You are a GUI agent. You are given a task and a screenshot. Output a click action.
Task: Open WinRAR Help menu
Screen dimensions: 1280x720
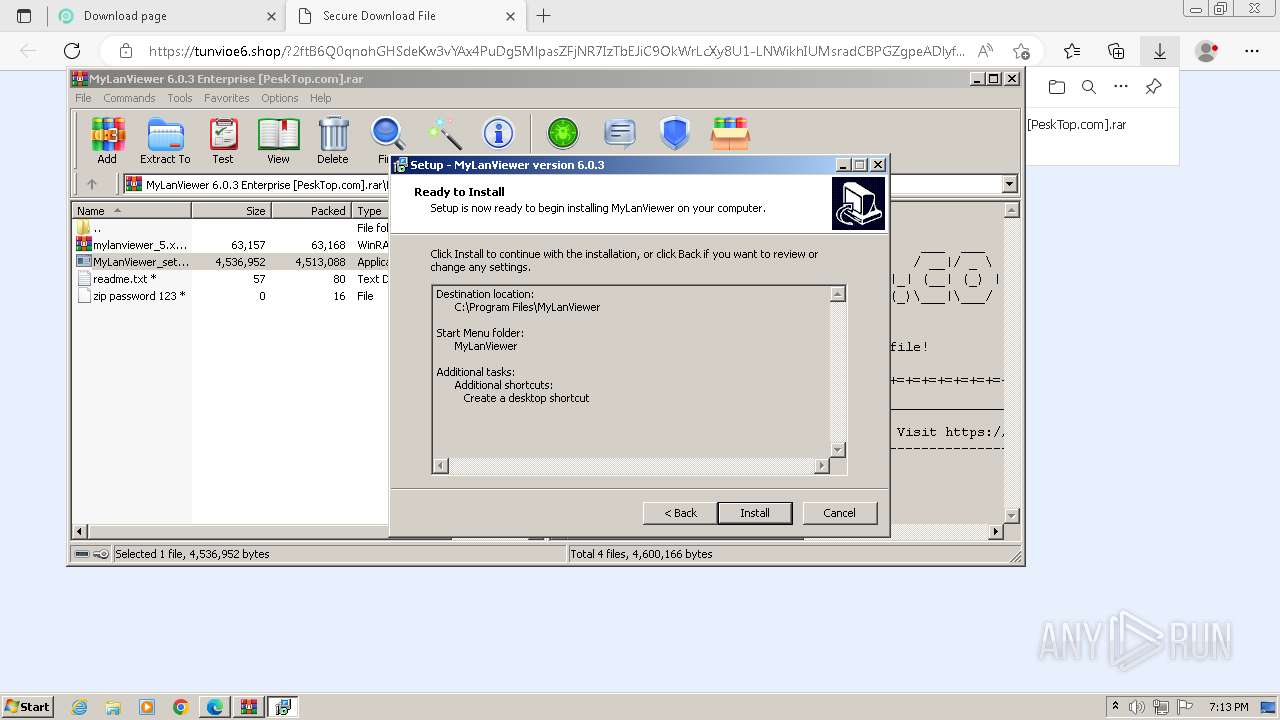[320, 98]
